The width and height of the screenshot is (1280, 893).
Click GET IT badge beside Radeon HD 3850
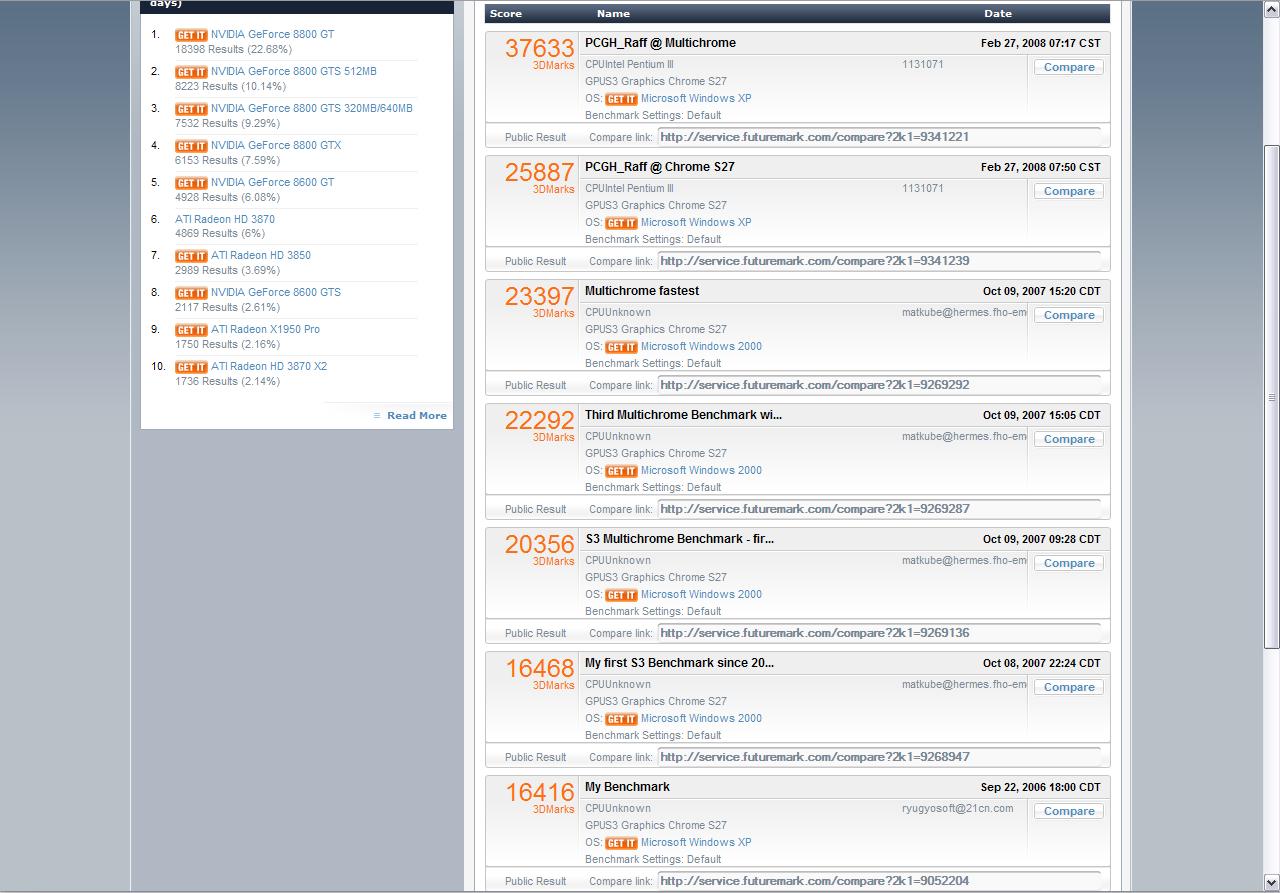coord(191,256)
